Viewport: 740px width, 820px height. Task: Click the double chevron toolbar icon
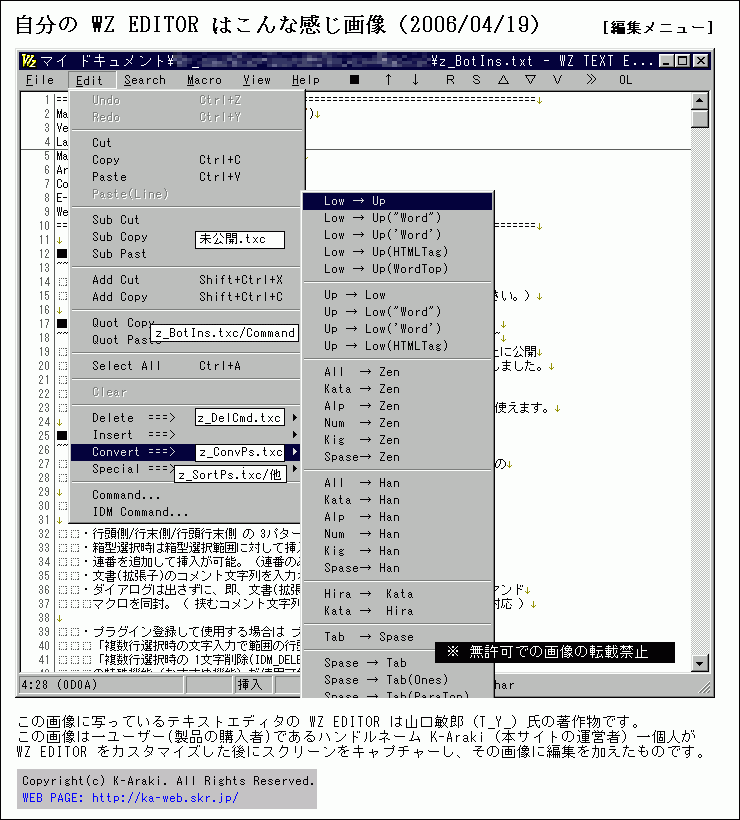point(591,80)
